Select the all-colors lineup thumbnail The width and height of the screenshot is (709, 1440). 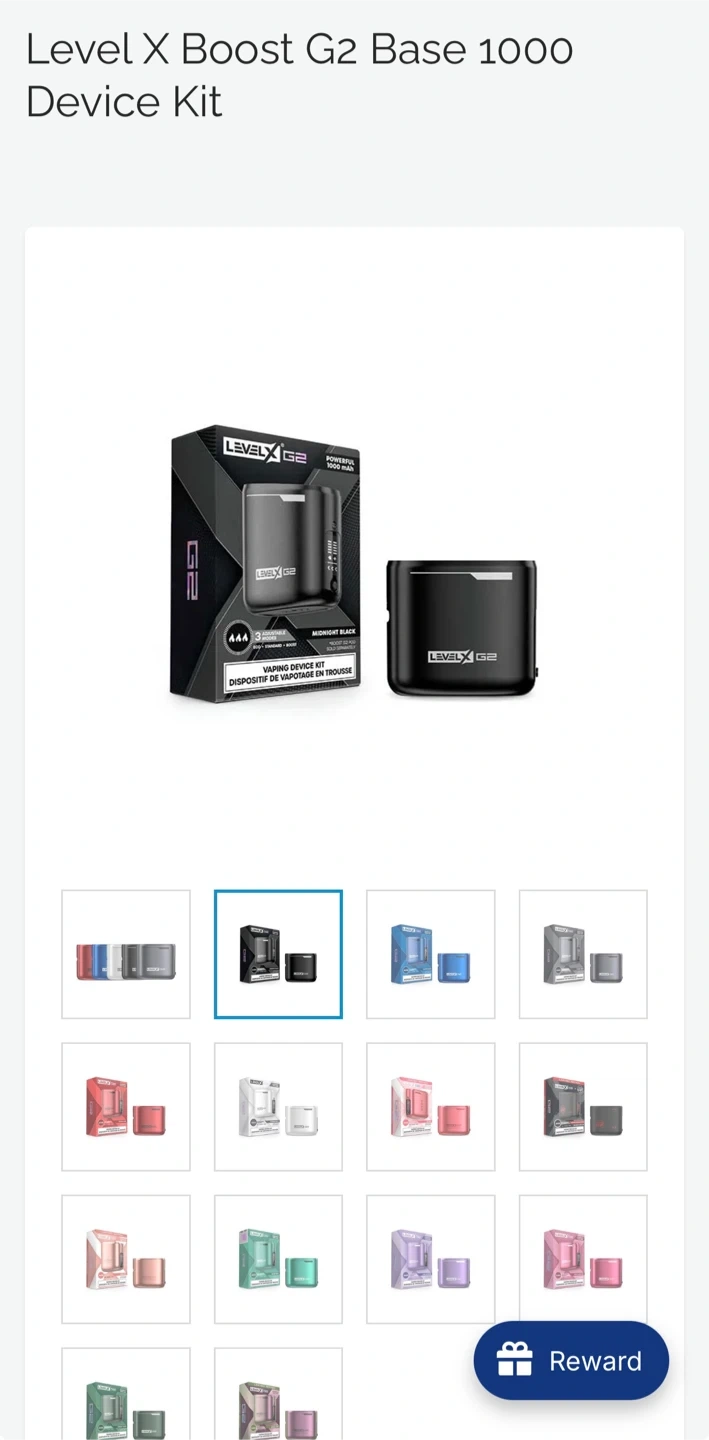126,954
